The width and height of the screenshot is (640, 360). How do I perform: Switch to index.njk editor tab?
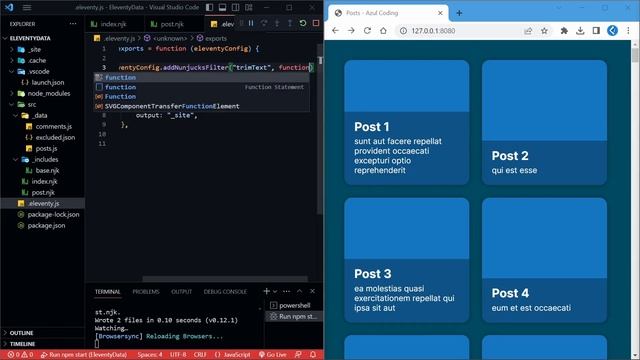[x=114, y=24]
